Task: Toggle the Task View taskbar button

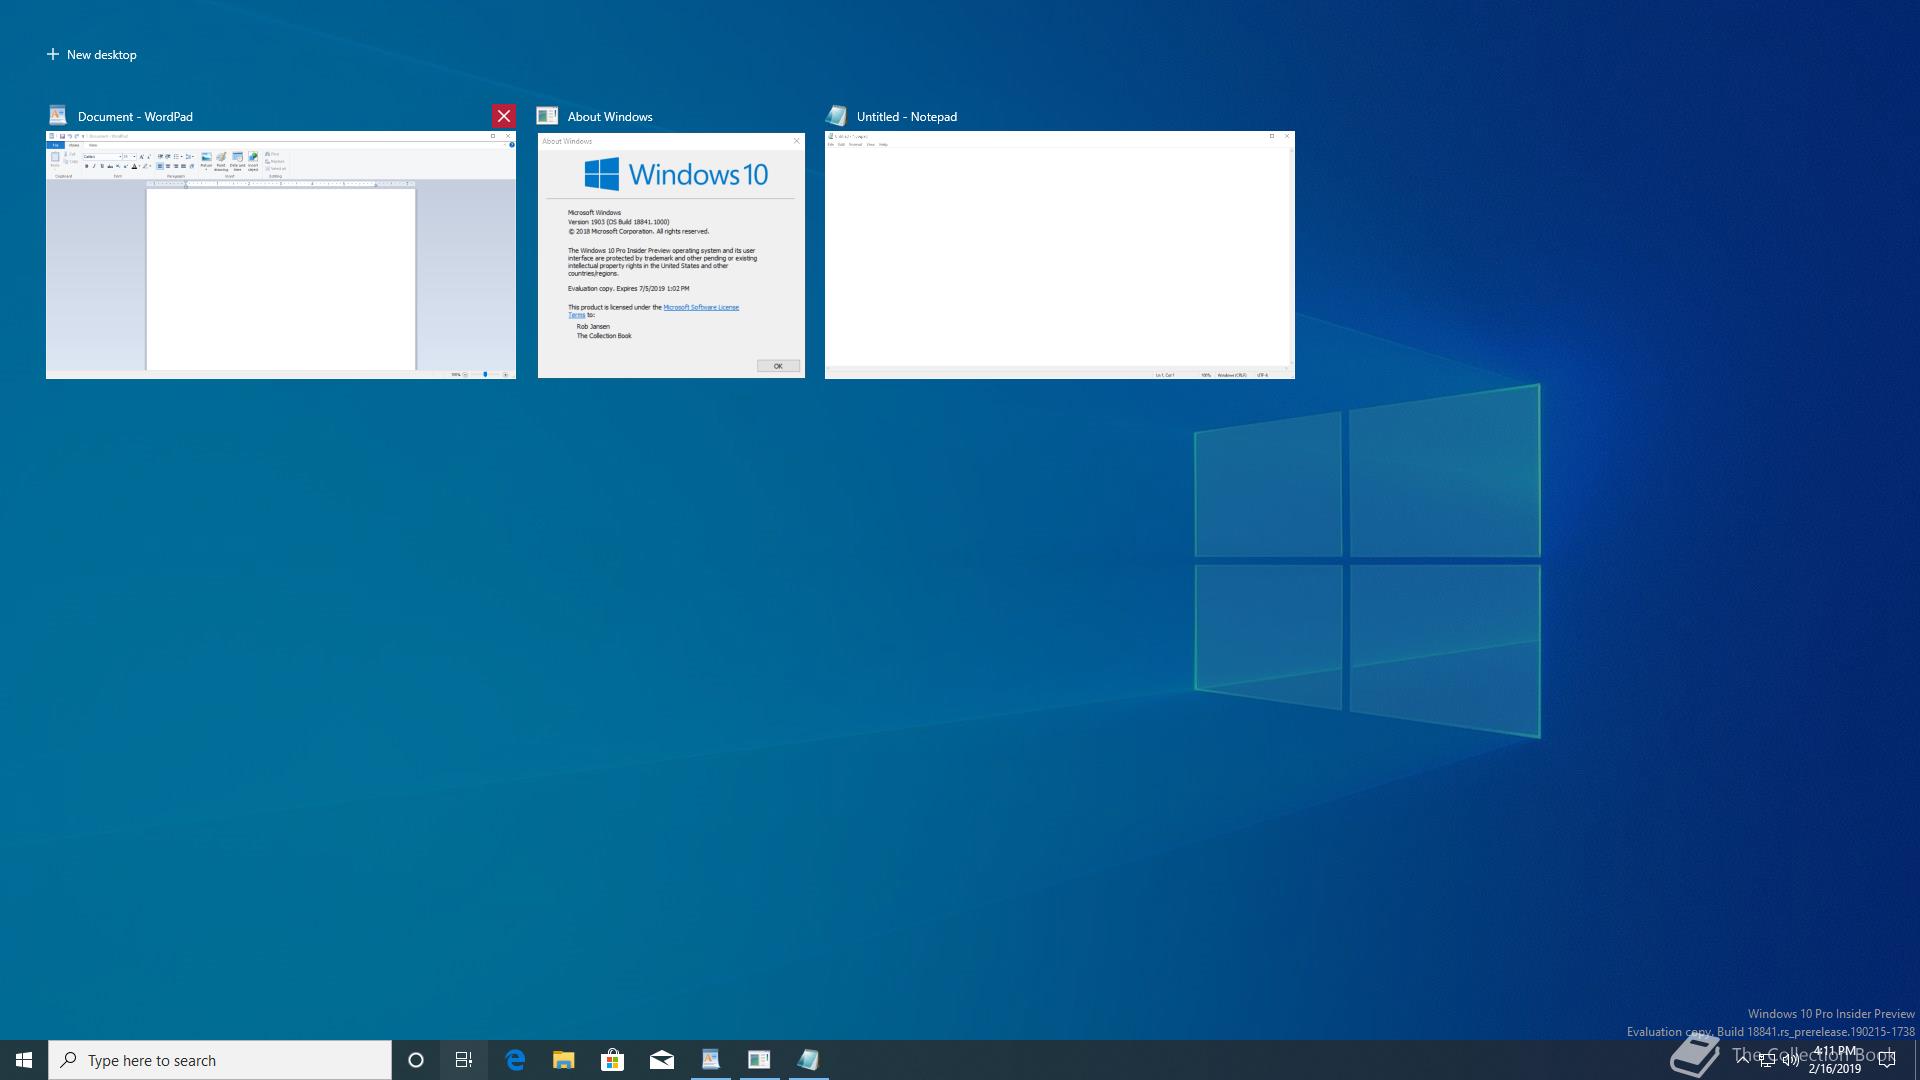Action: coord(464,1060)
